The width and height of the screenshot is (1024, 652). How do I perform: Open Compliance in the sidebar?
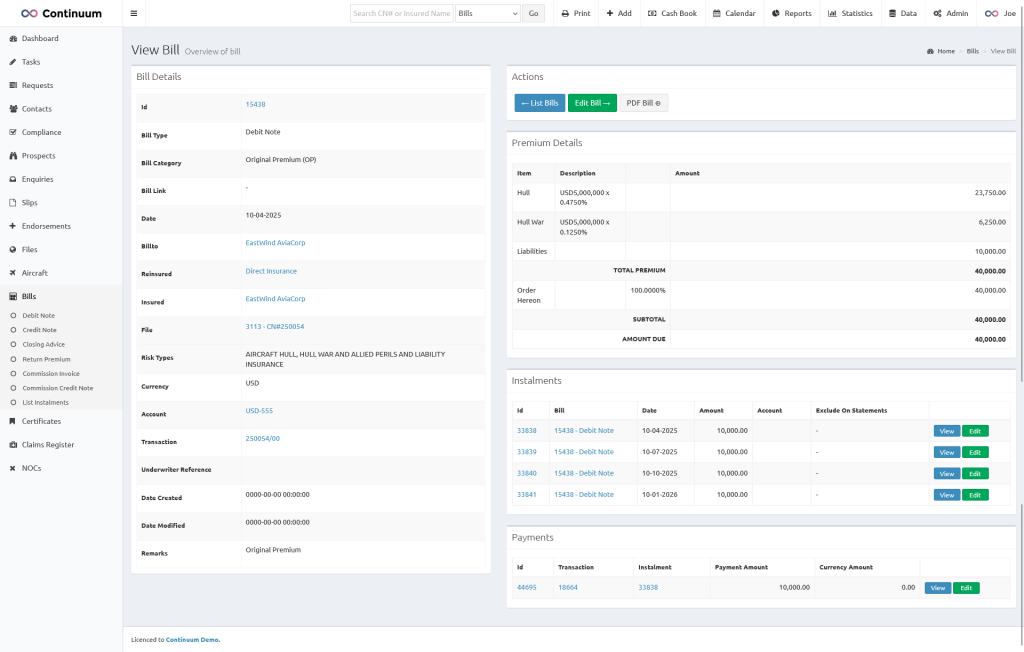(x=41, y=133)
